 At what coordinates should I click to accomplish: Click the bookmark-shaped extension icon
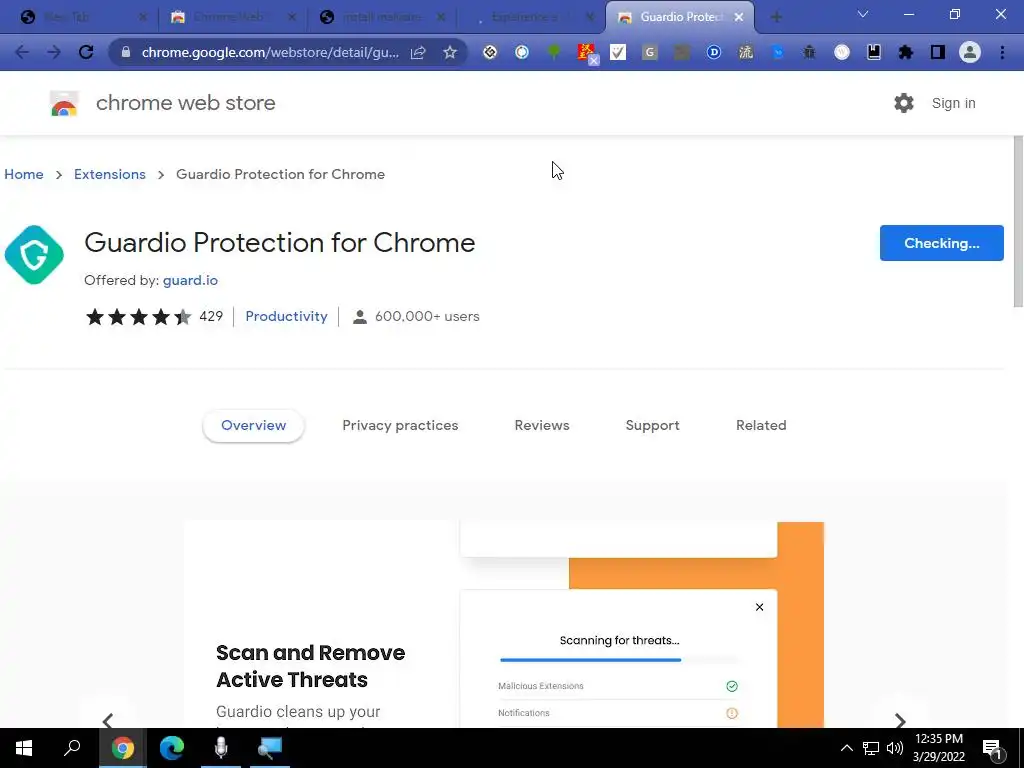(x=874, y=52)
